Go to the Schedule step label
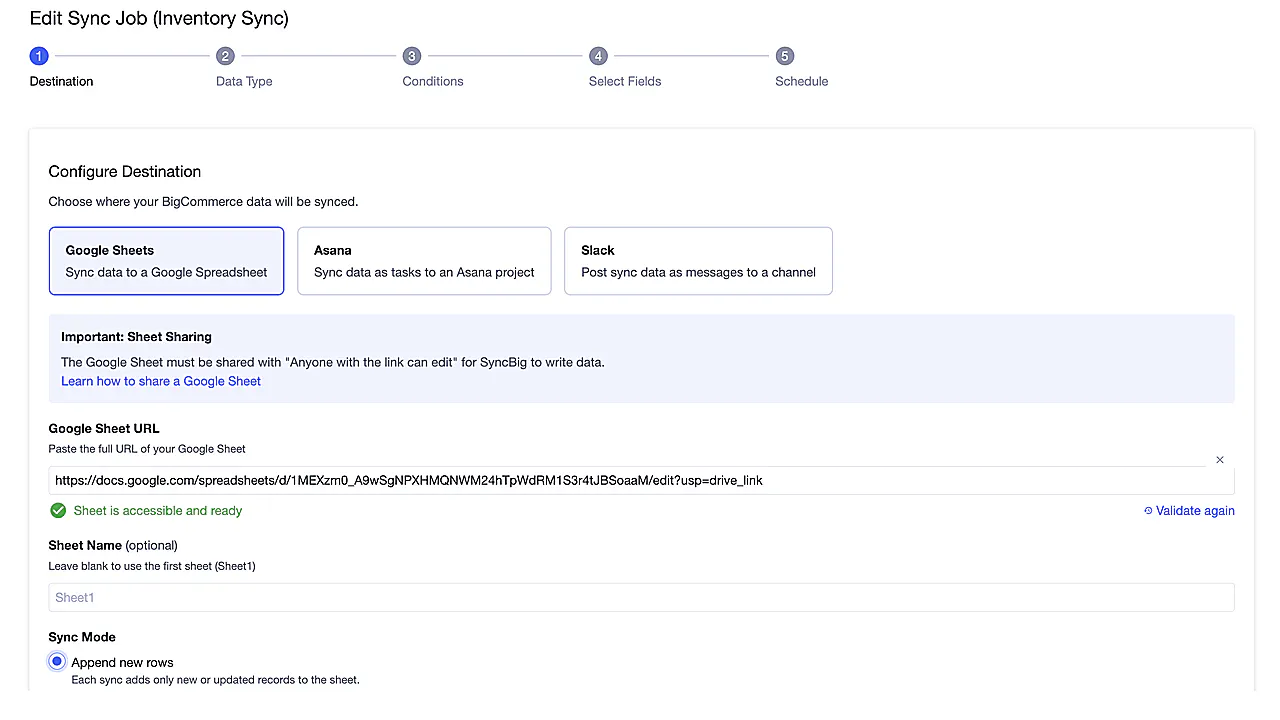 point(801,81)
